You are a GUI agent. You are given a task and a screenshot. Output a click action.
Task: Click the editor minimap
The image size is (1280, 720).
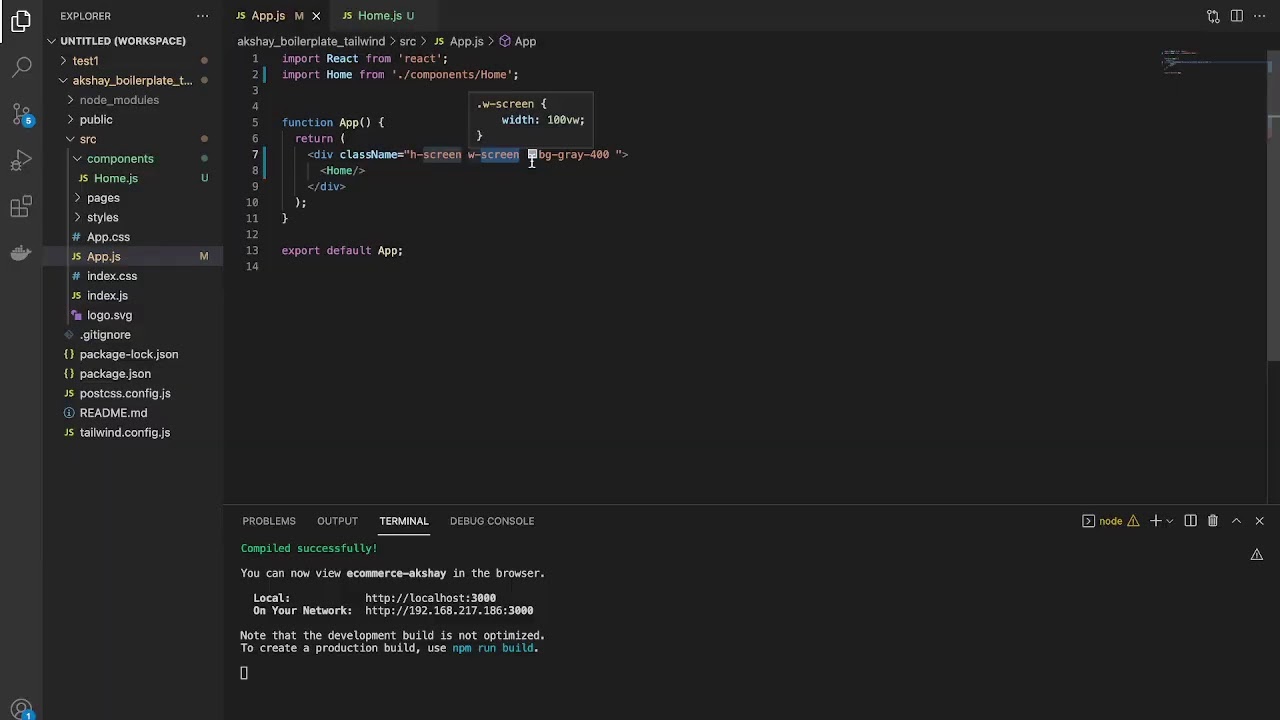1215,63
